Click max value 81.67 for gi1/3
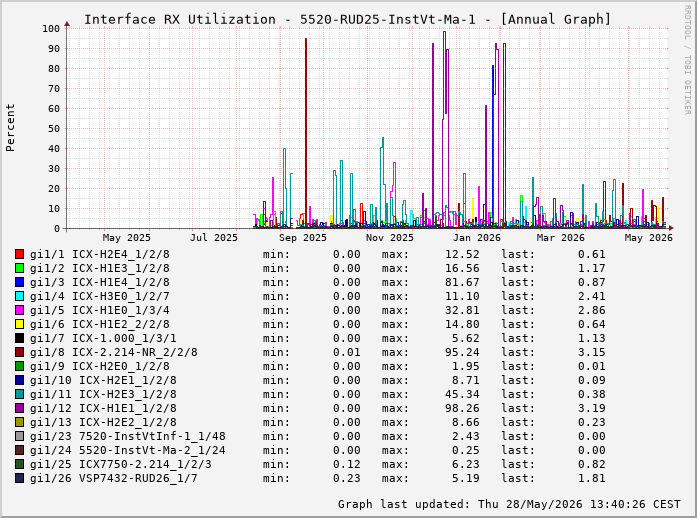 (x=462, y=282)
